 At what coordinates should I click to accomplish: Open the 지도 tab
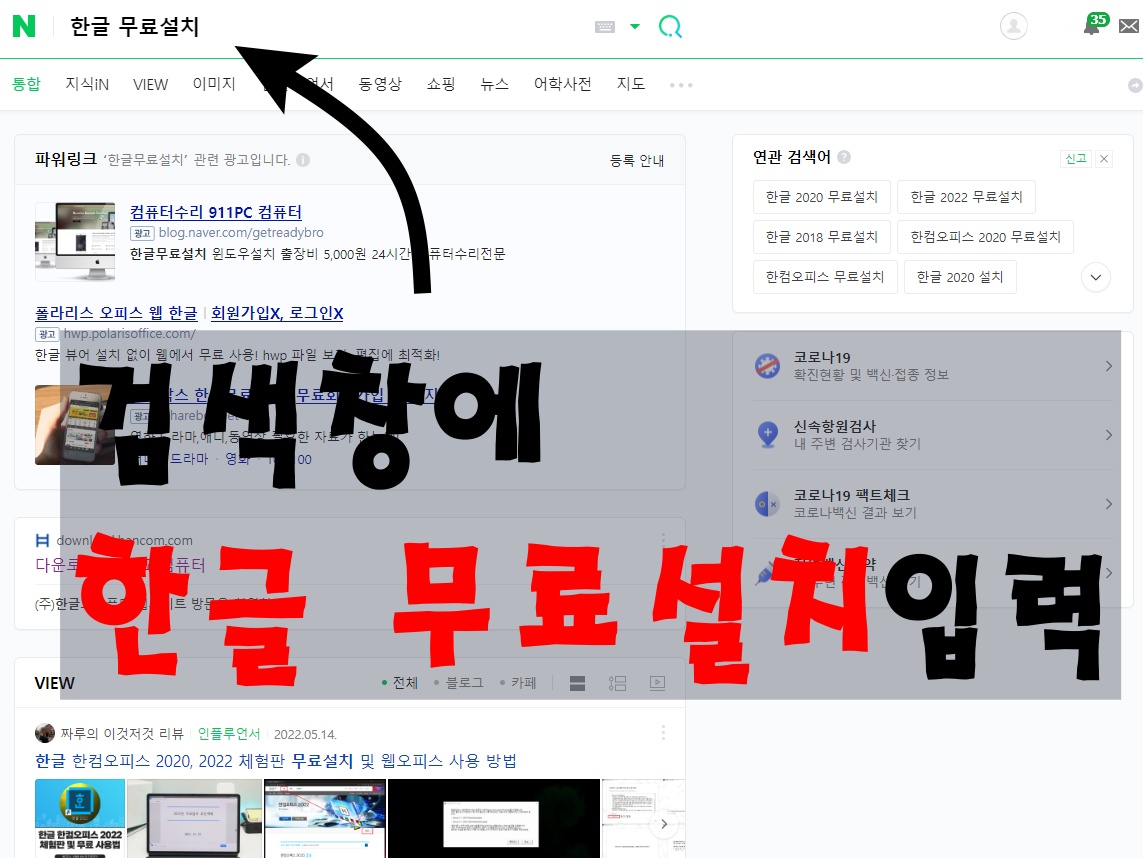[631, 84]
